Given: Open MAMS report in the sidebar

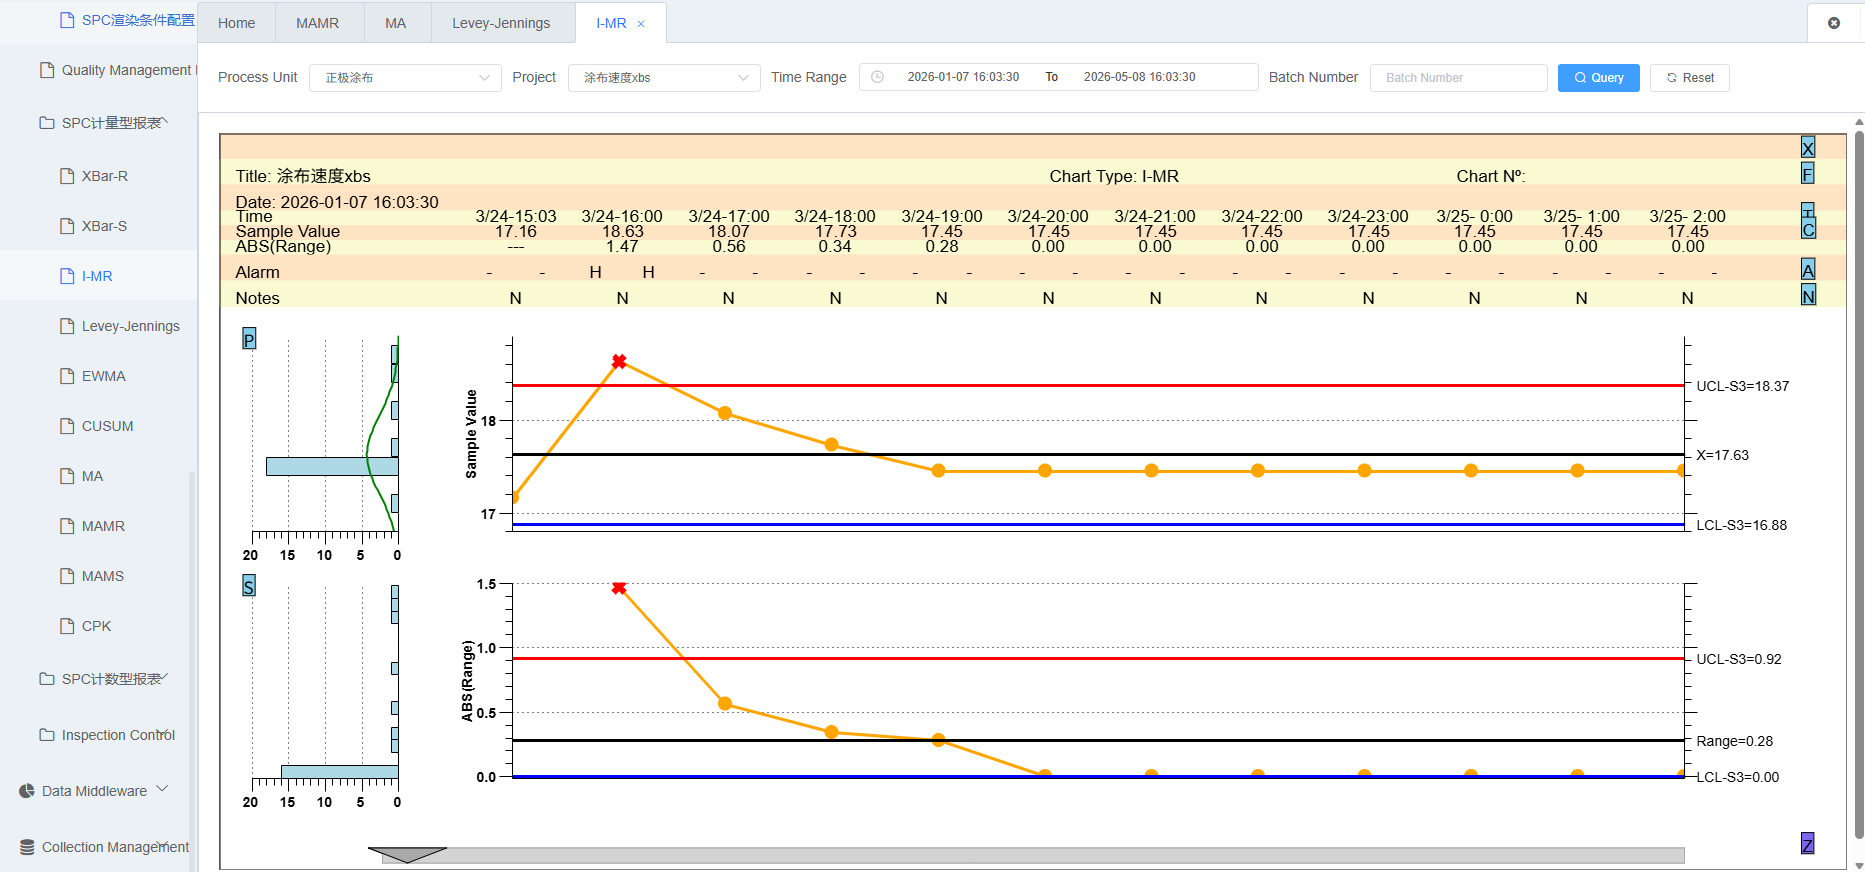Looking at the screenshot, I should point(100,576).
